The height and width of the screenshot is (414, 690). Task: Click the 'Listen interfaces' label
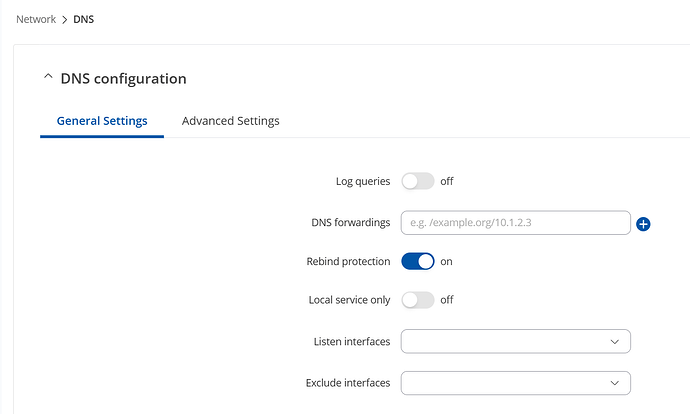coord(352,341)
